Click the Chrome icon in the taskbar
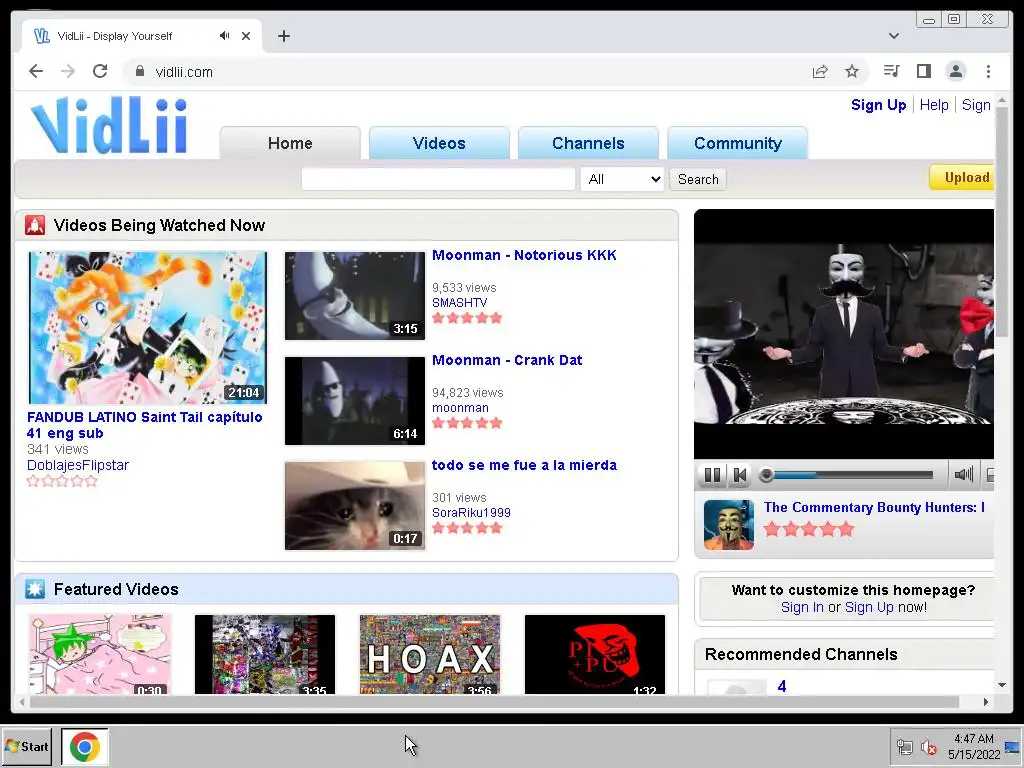 pos(85,746)
